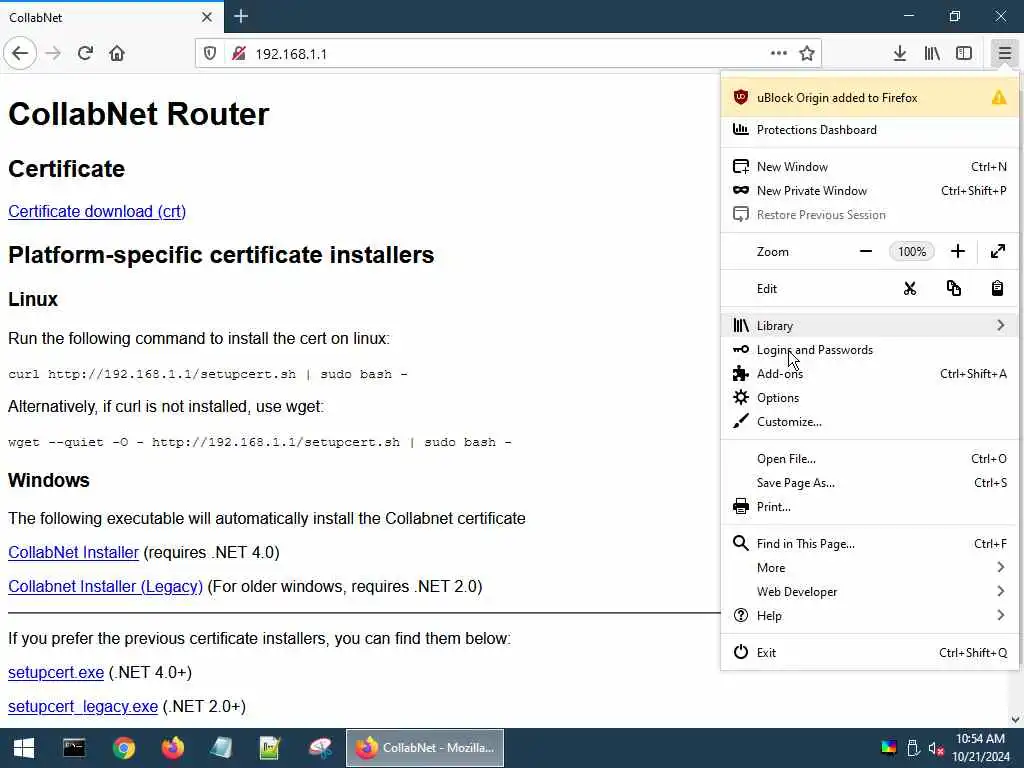This screenshot has width=1024, height=768.
Task: Toggle the sidebar toolbar button
Action: pos(964,54)
